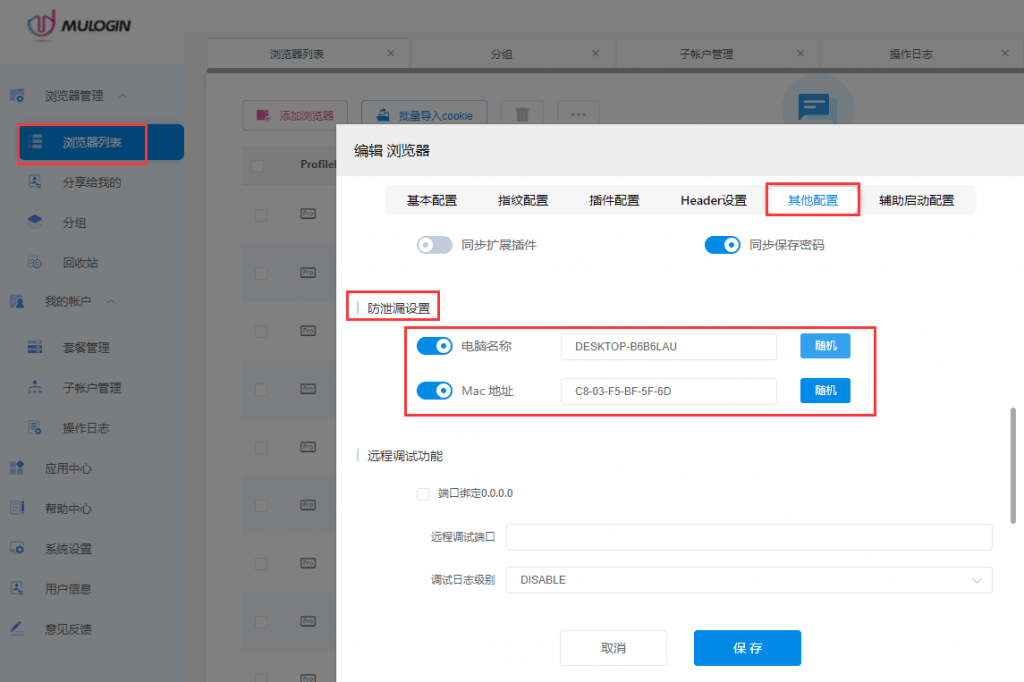Open 分享给我的 in sidebar
The height and width of the screenshot is (682, 1024).
[x=92, y=182]
